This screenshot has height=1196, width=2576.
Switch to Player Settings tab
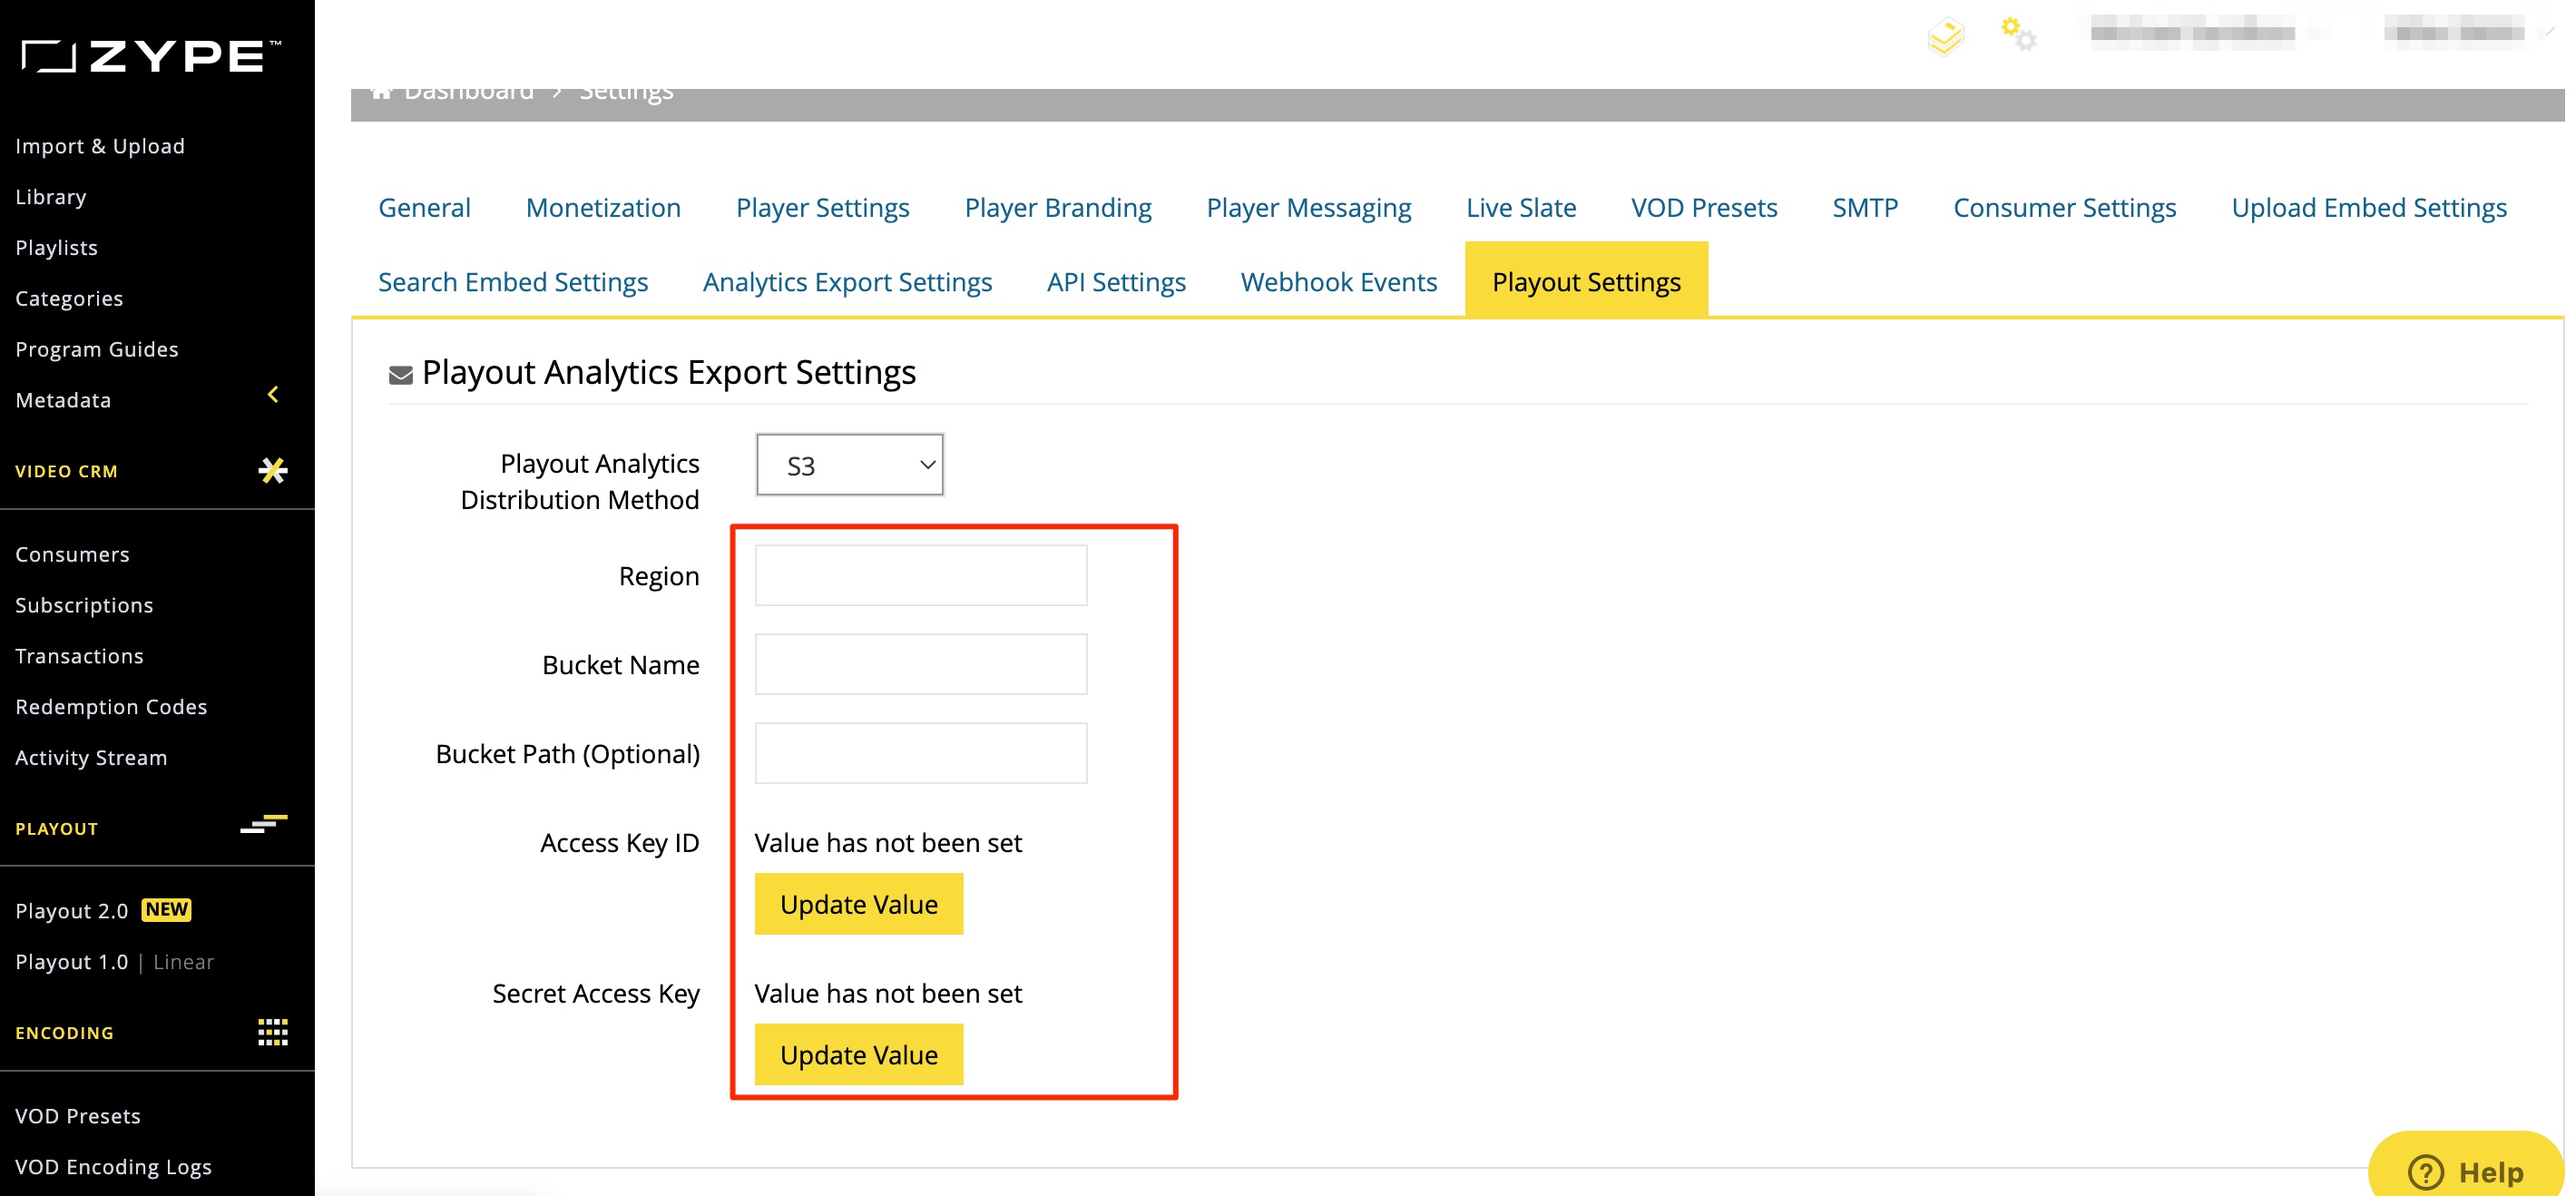(823, 207)
